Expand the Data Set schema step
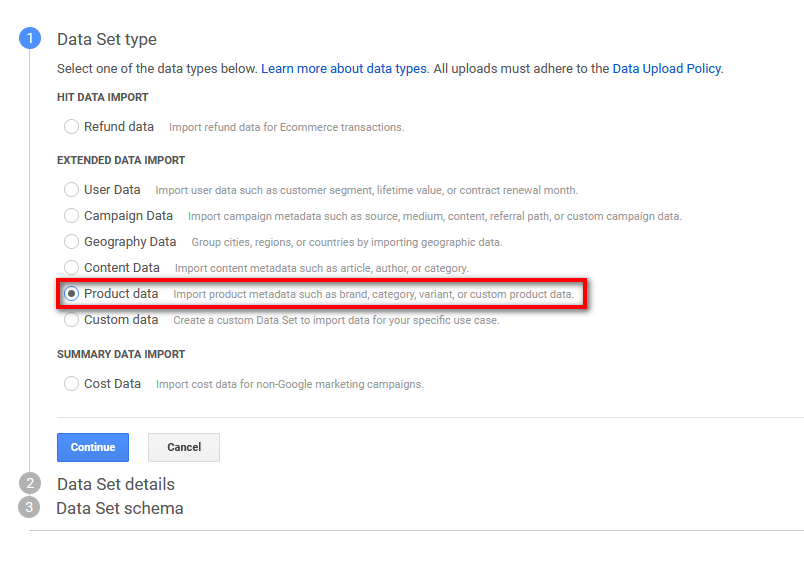 (x=119, y=508)
